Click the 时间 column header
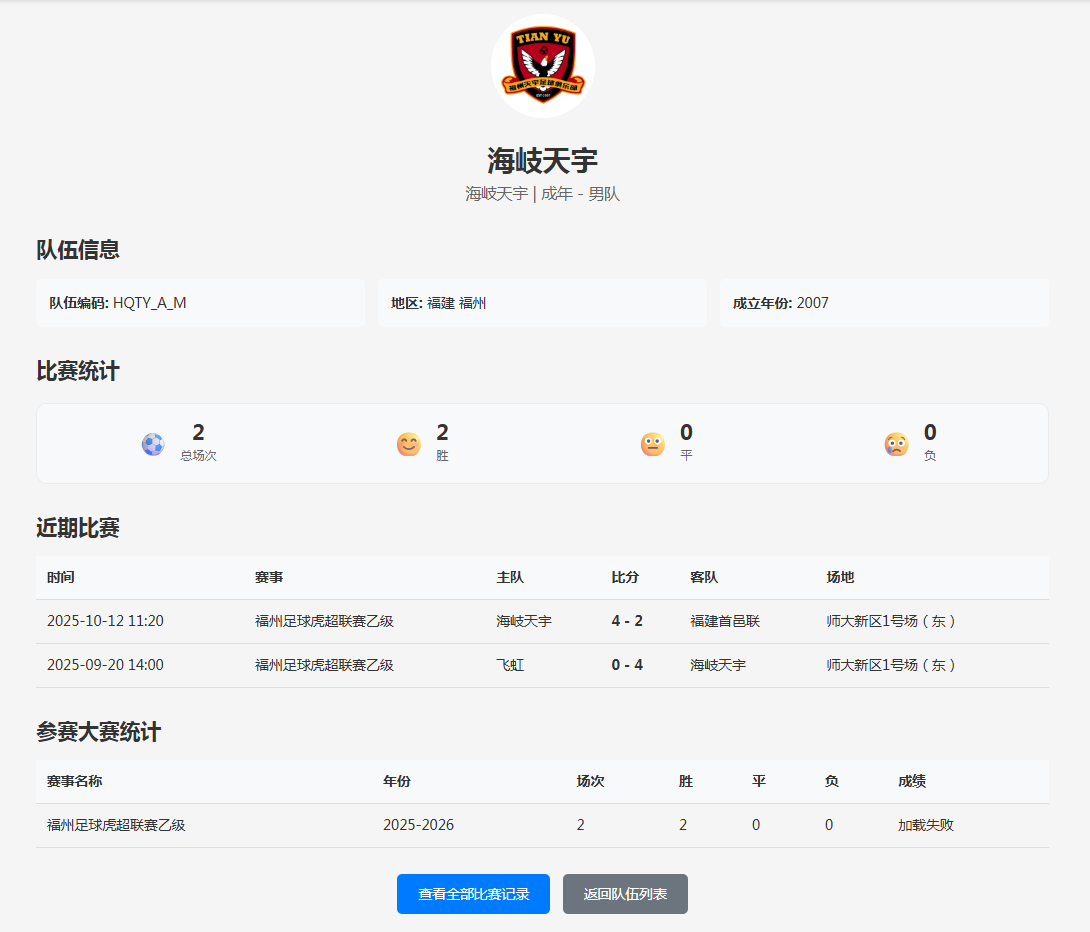1090x932 pixels. tap(62, 577)
